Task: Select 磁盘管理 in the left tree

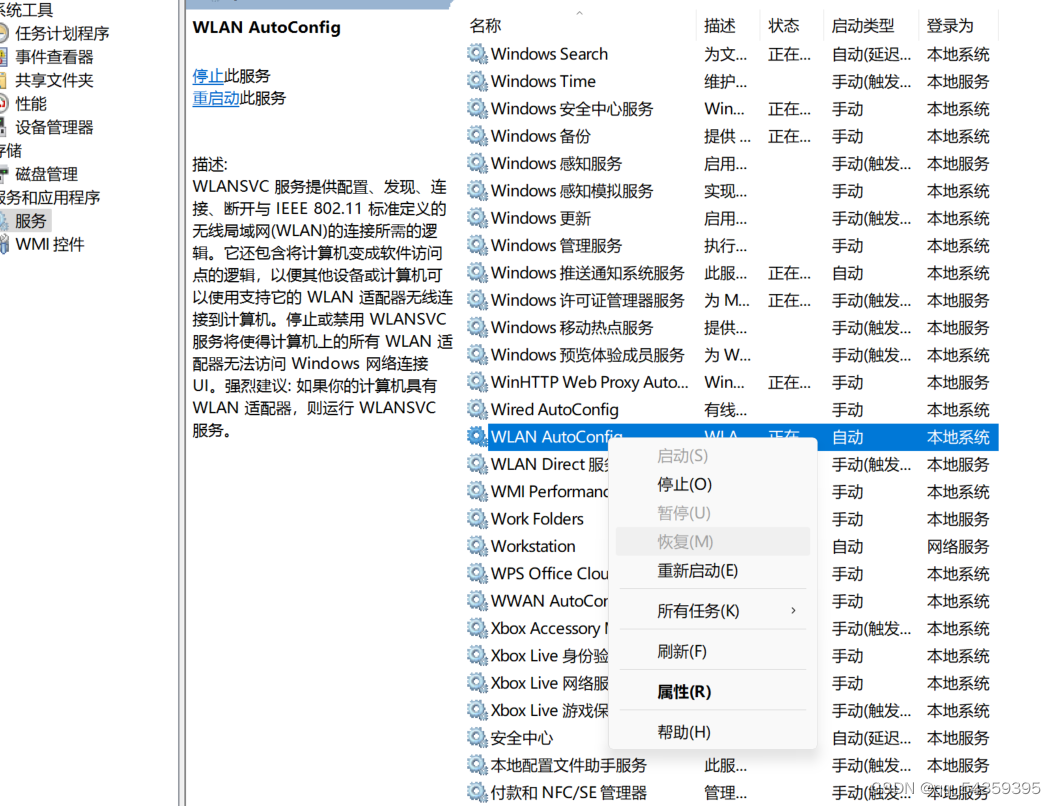Action: point(46,174)
